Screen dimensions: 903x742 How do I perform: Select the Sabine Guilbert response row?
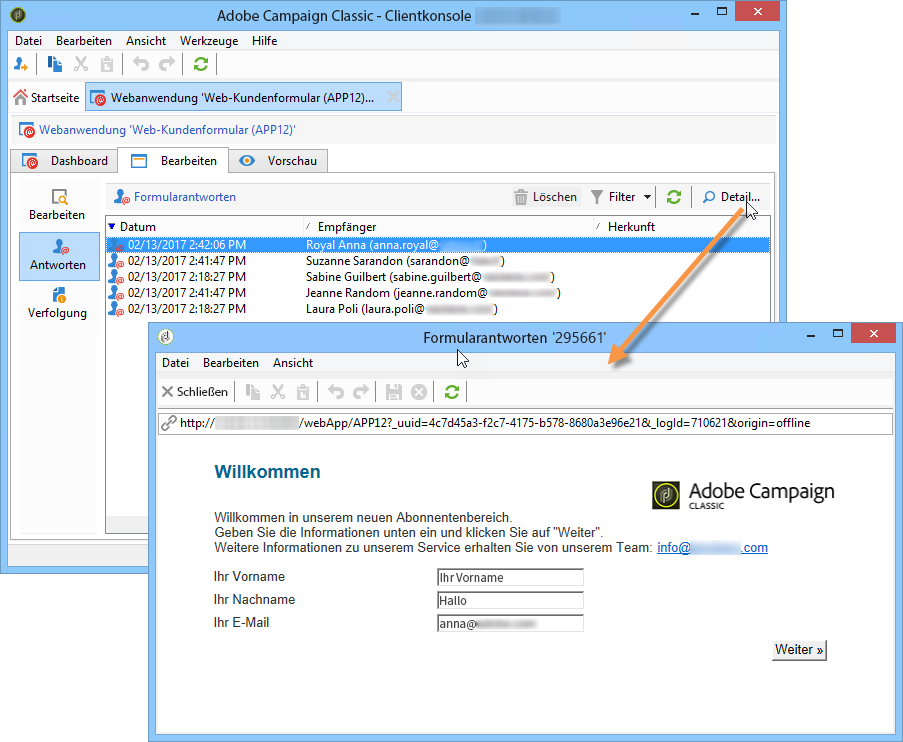click(438, 277)
